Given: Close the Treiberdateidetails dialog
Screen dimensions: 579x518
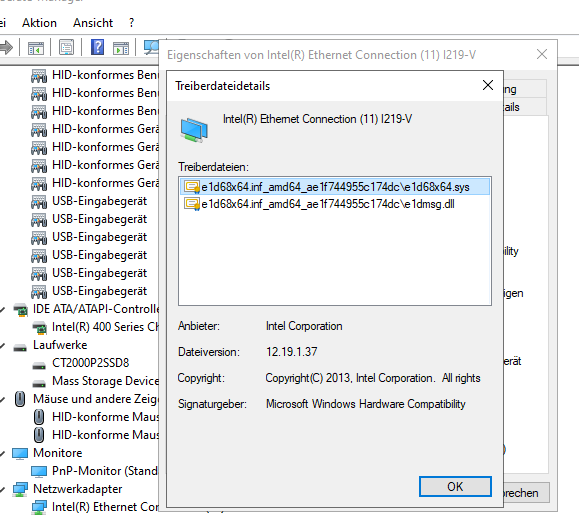Looking at the screenshot, I should coord(488,85).
